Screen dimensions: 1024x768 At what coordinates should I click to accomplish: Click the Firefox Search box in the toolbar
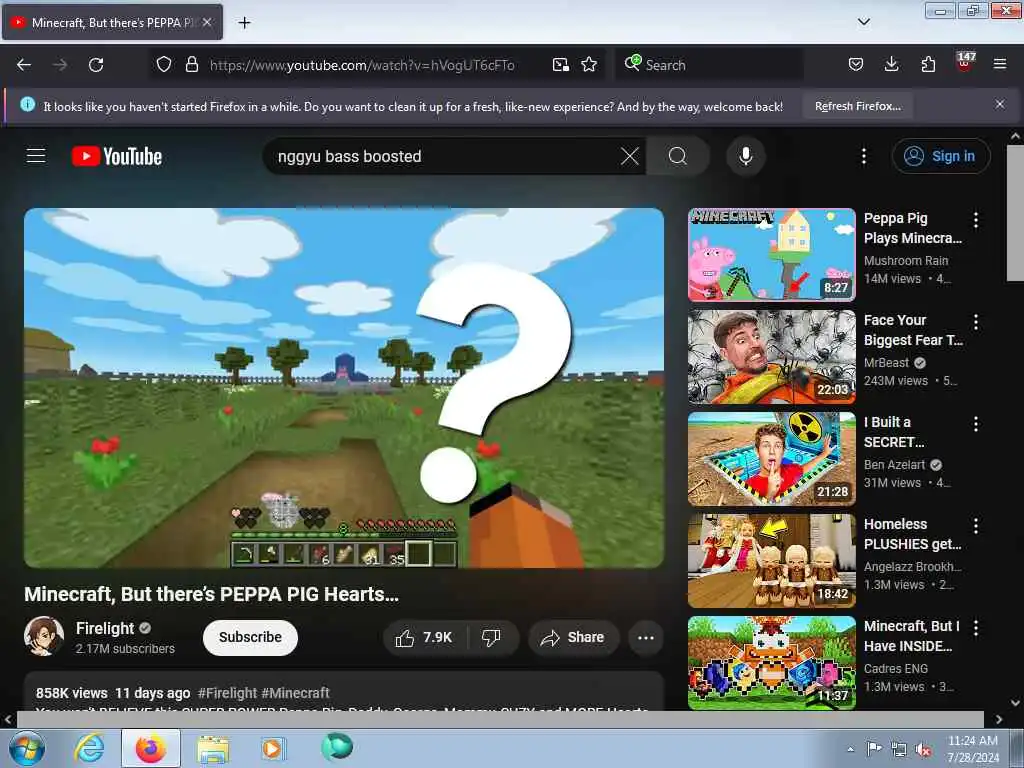709,65
